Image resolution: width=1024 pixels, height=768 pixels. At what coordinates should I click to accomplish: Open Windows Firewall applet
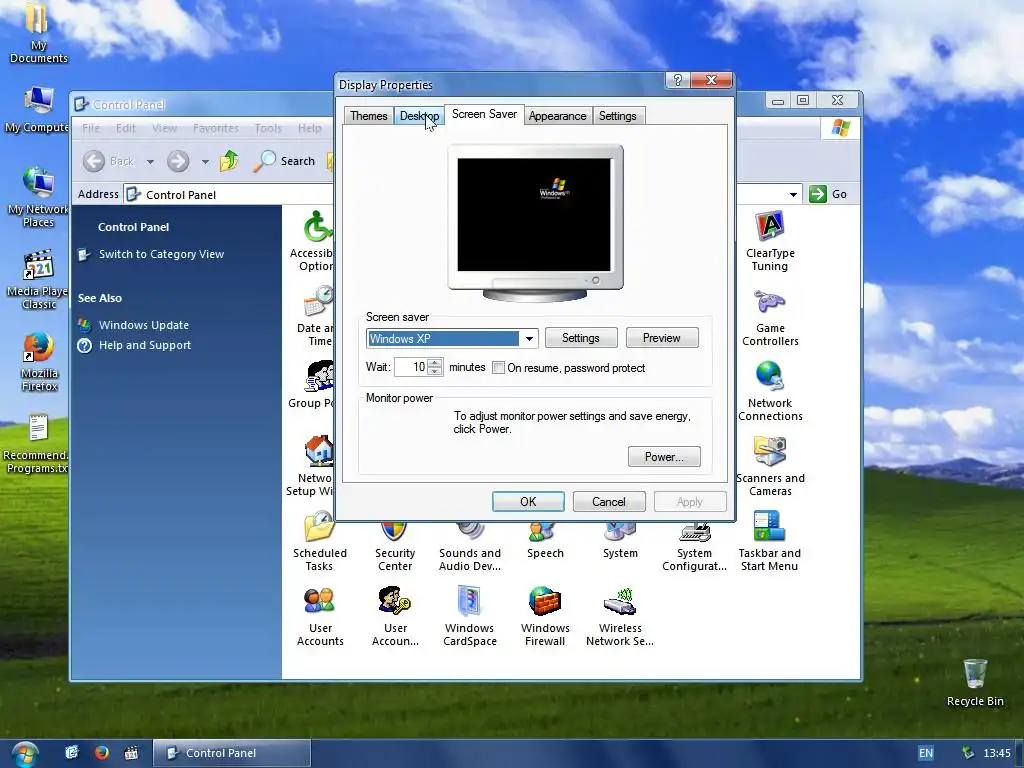point(545,616)
